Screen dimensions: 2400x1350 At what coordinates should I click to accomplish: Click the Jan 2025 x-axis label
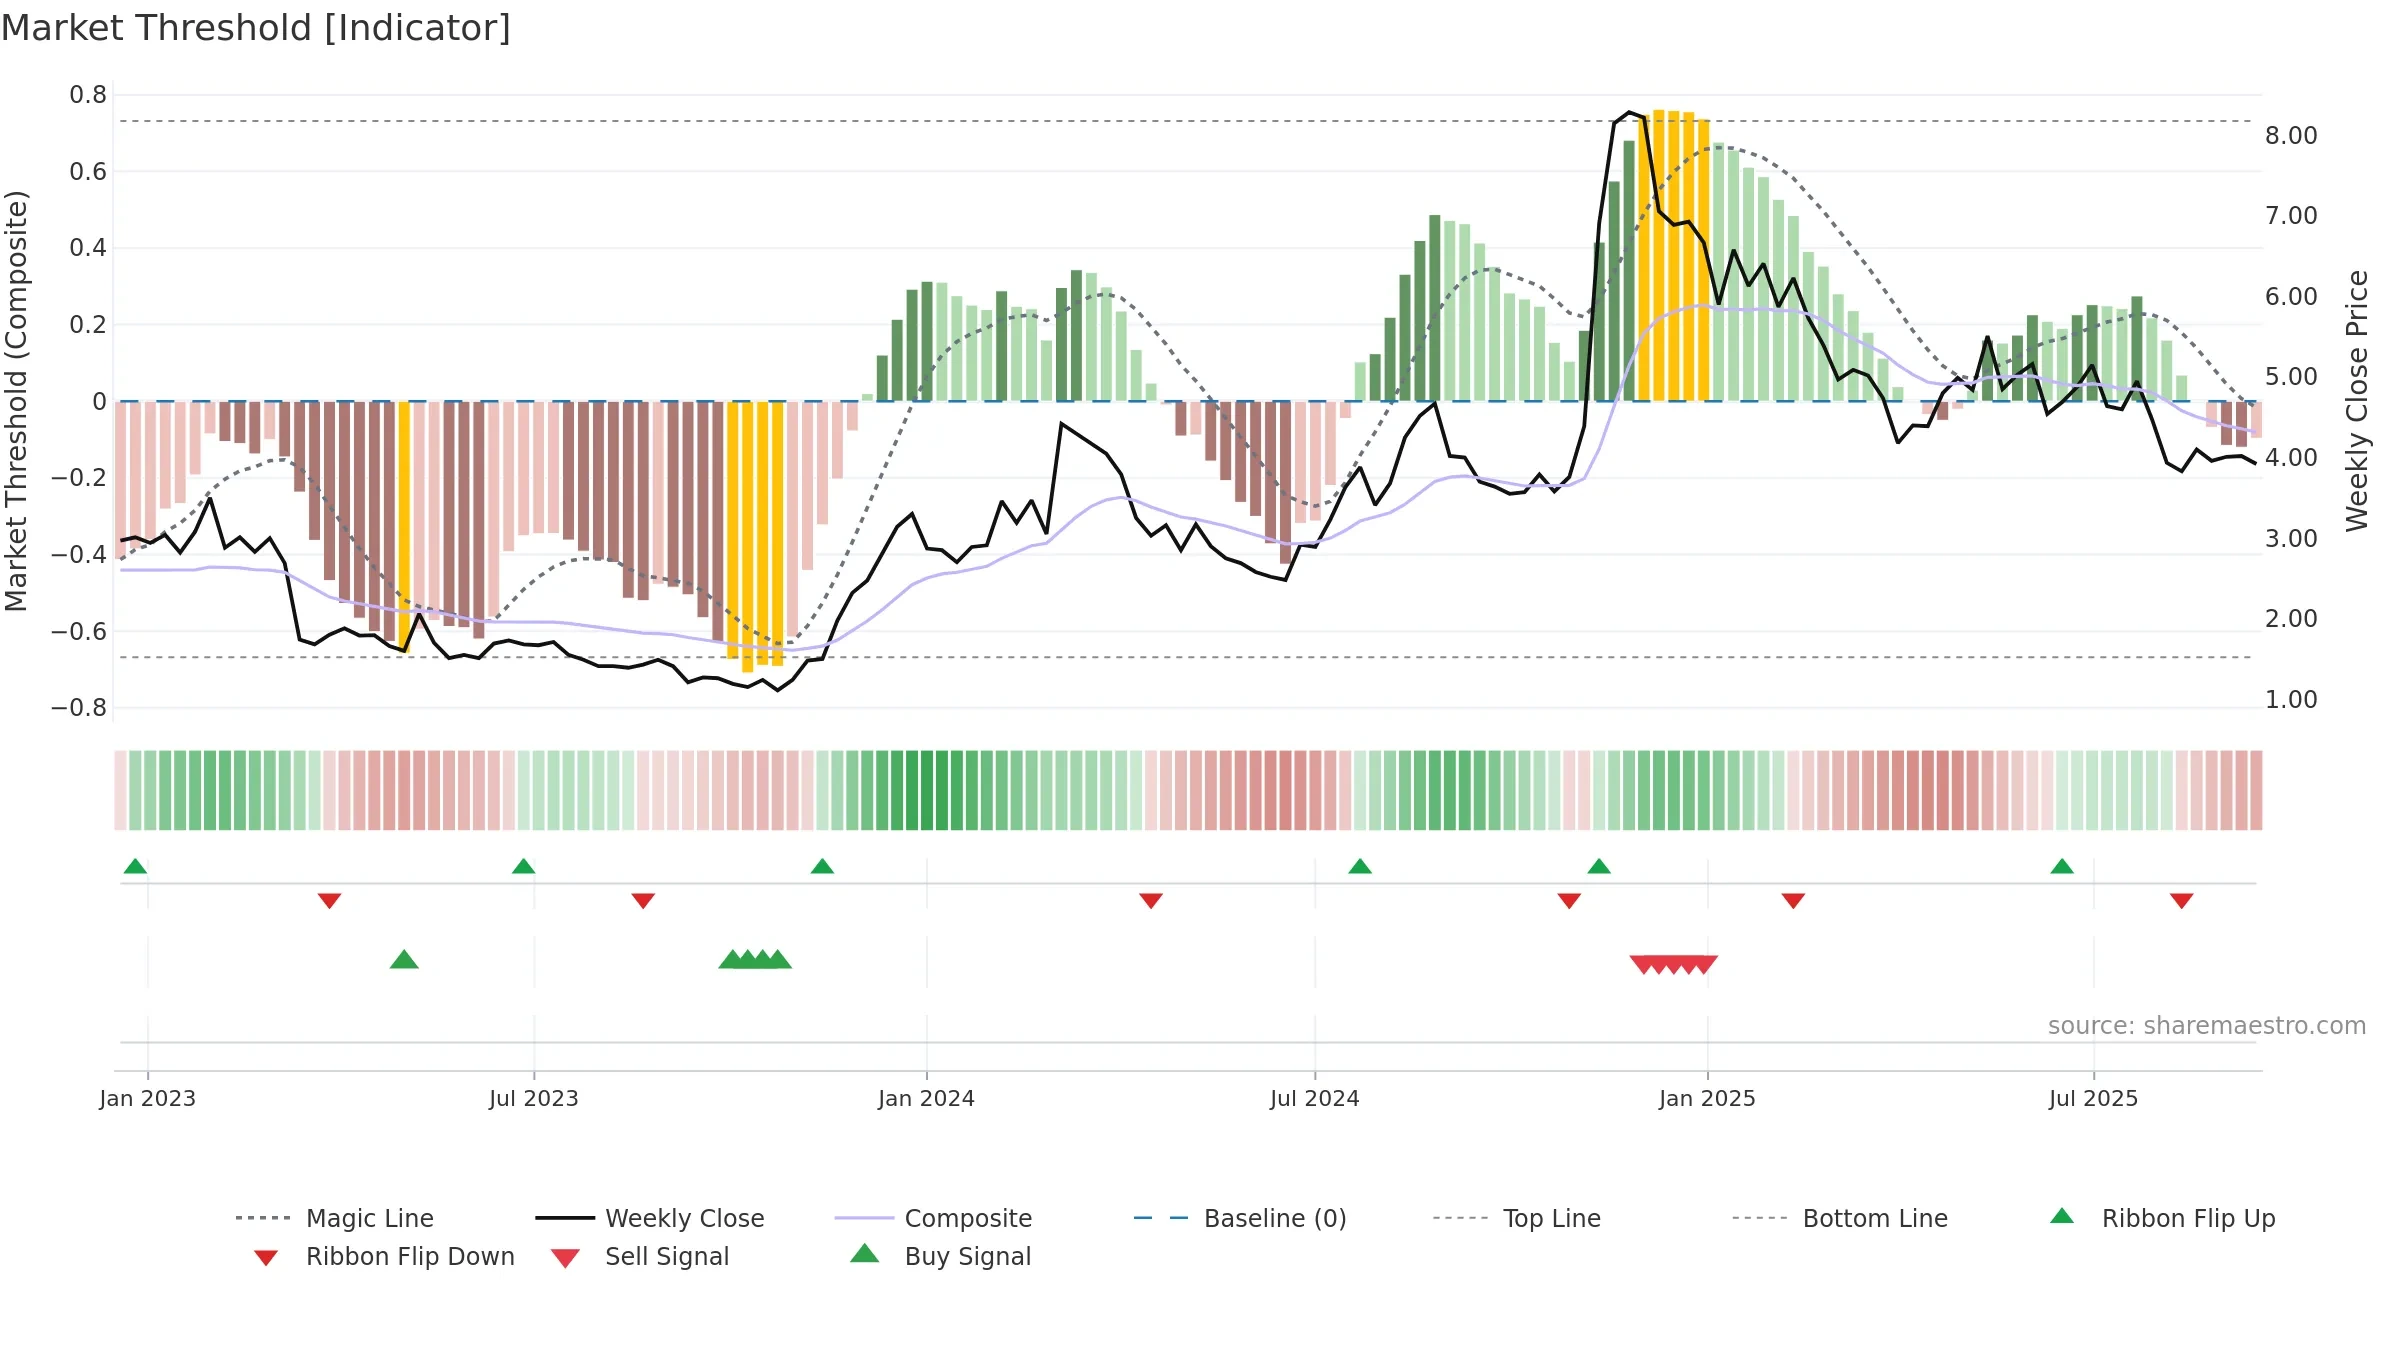pyautogui.click(x=1707, y=1099)
